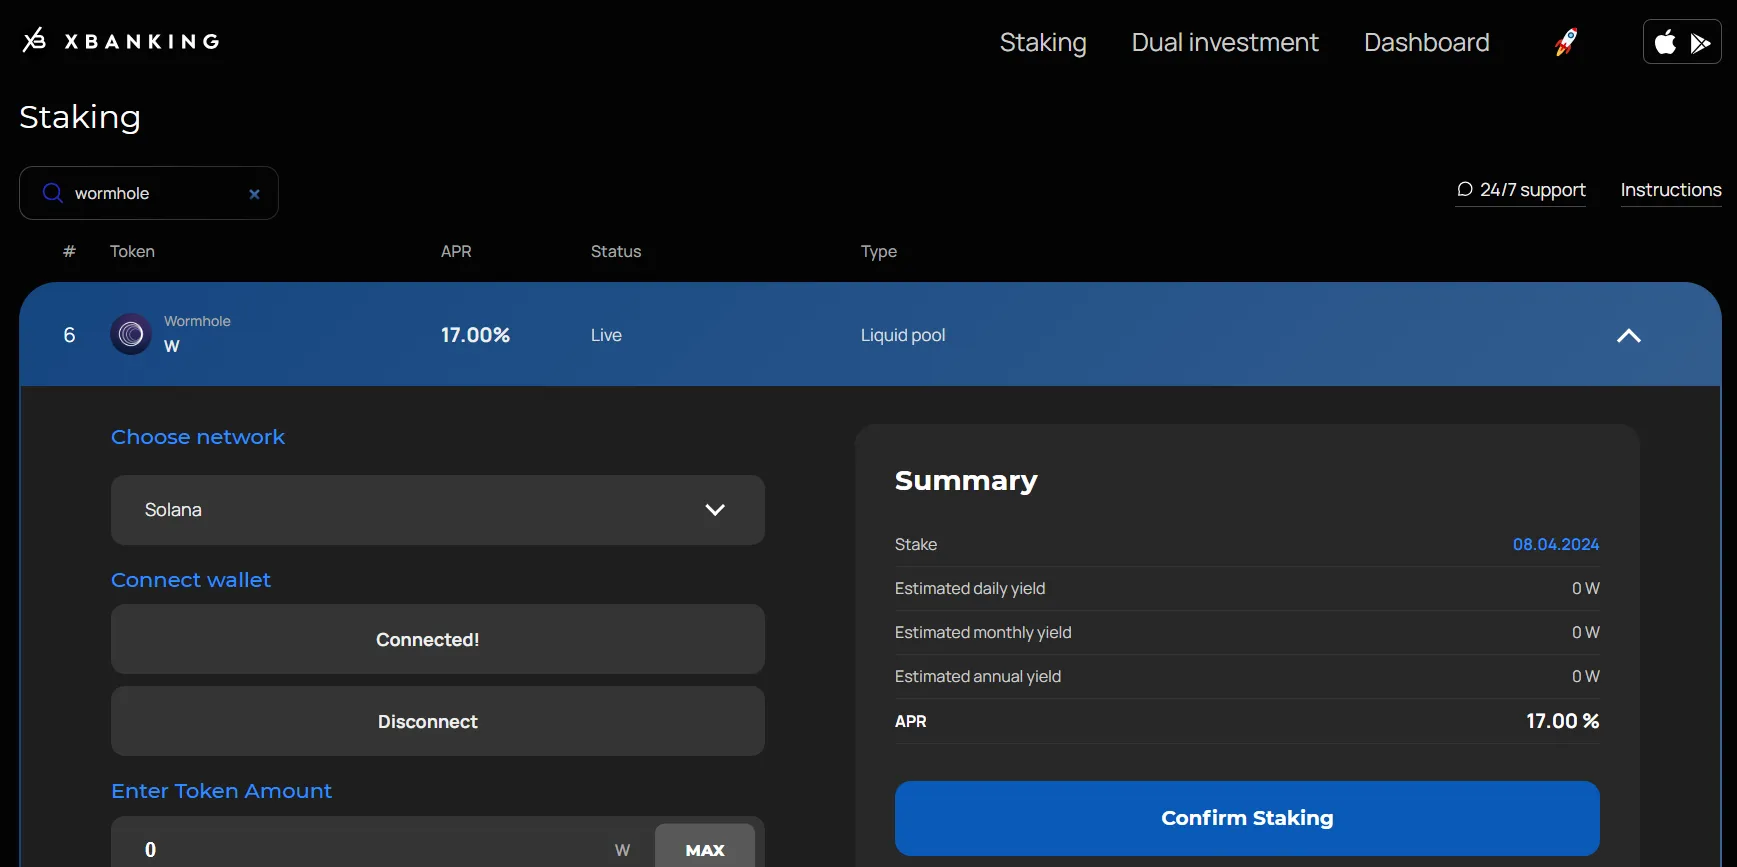This screenshot has width=1737, height=867.
Task: Click the Apple app store icon
Action: click(1665, 43)
